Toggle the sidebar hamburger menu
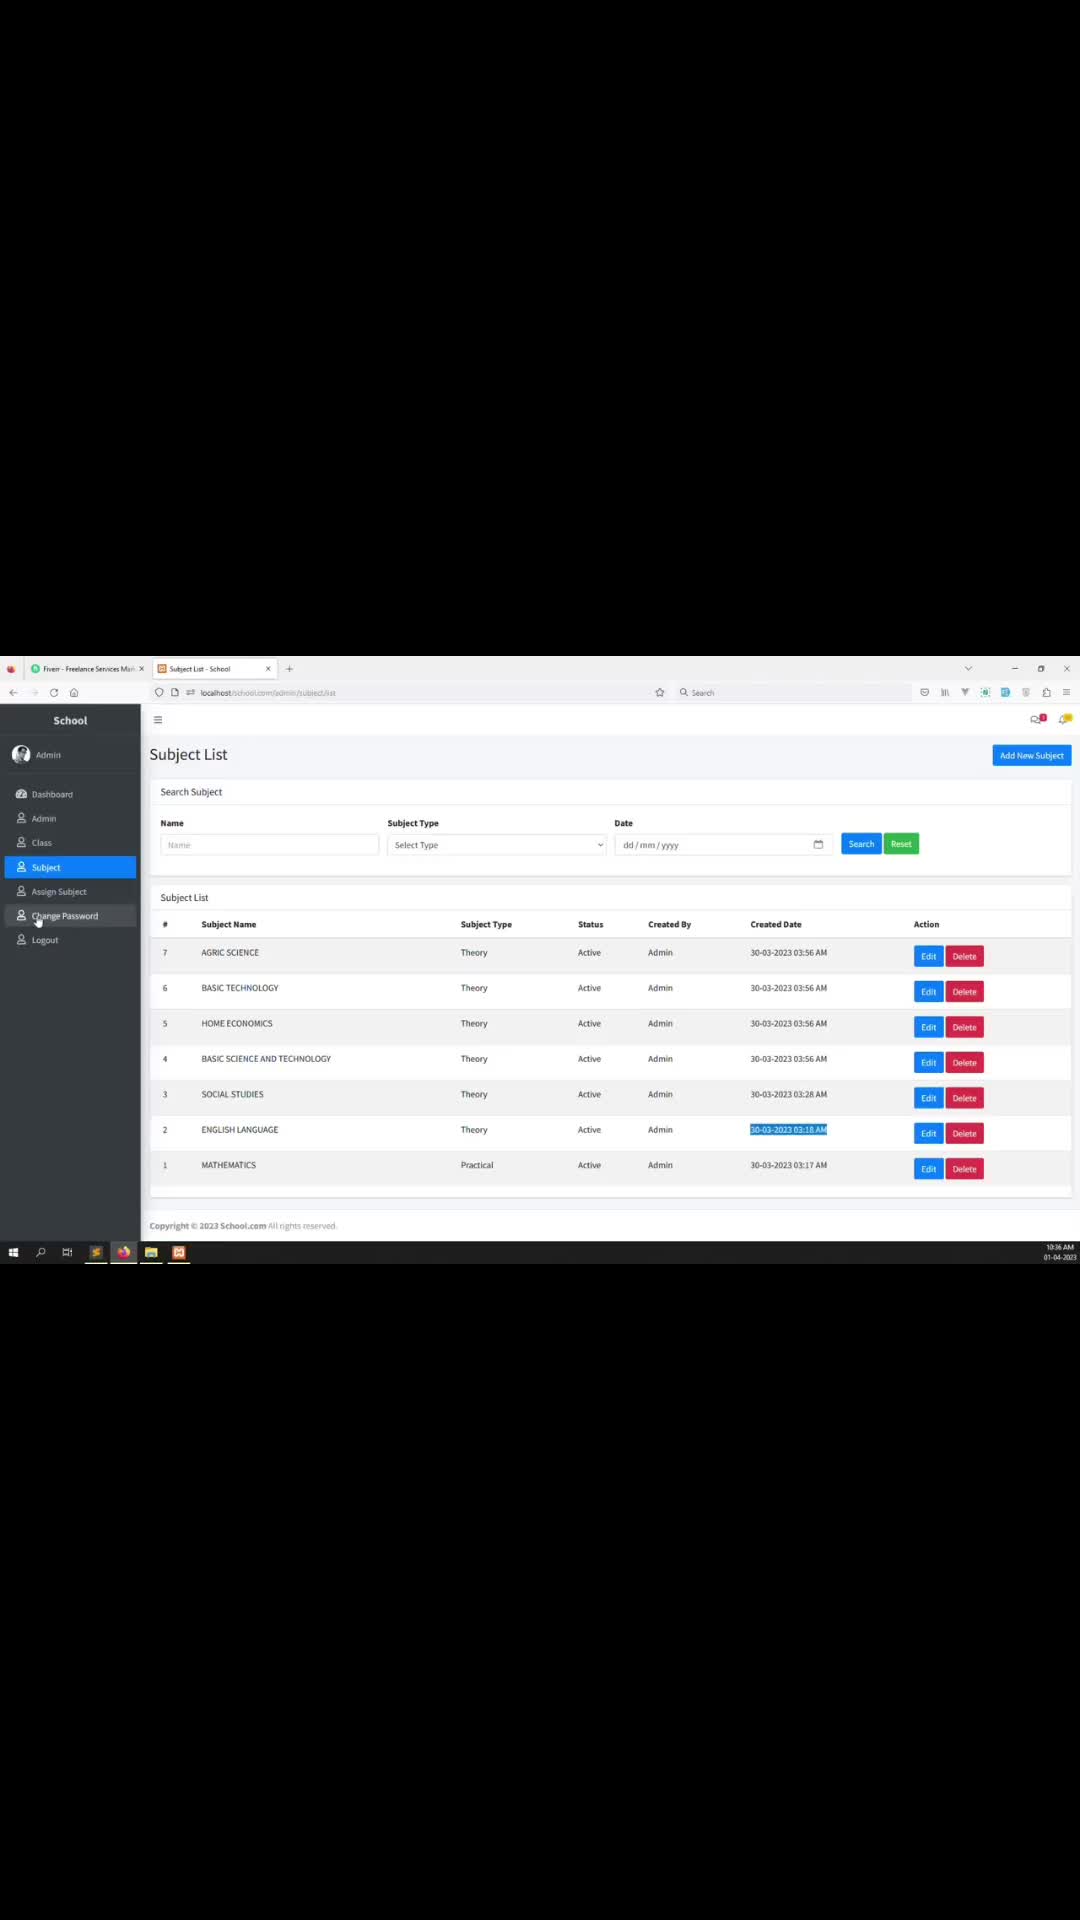This screenshot has height=1920, width=1080. (157, 720)
